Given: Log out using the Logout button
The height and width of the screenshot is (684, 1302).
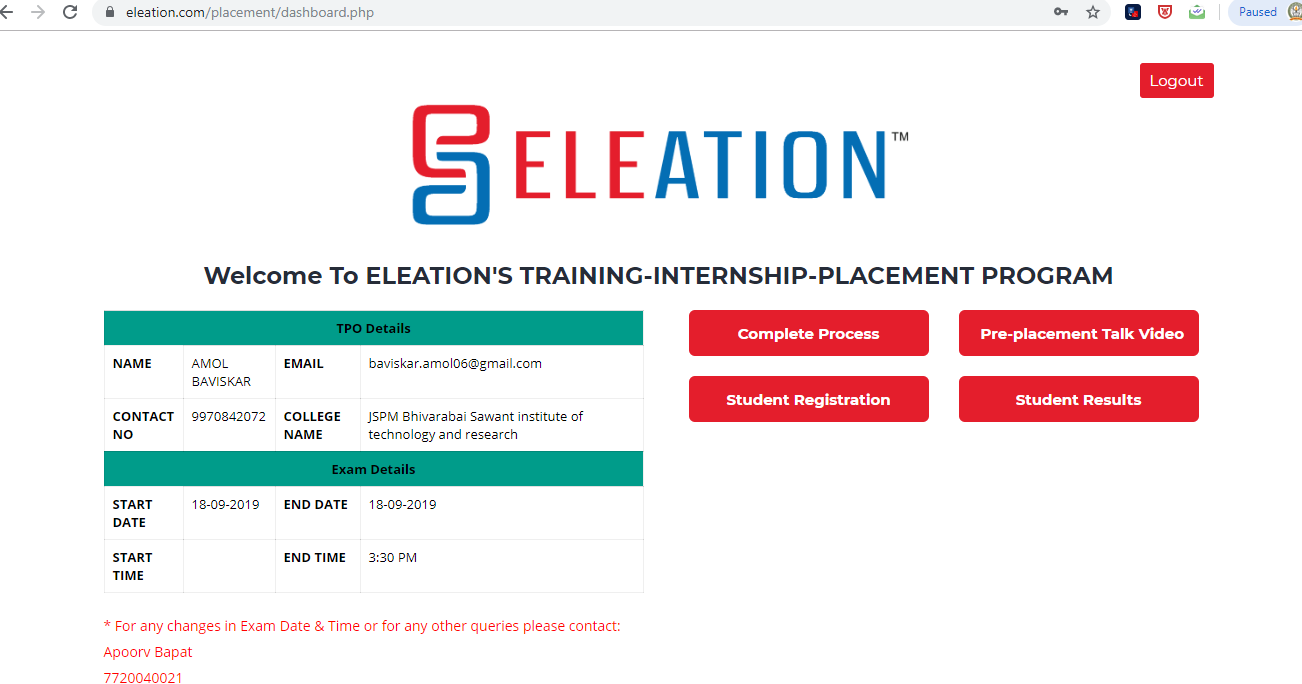Looking at the screenshot, I should tap(1176, 81).
